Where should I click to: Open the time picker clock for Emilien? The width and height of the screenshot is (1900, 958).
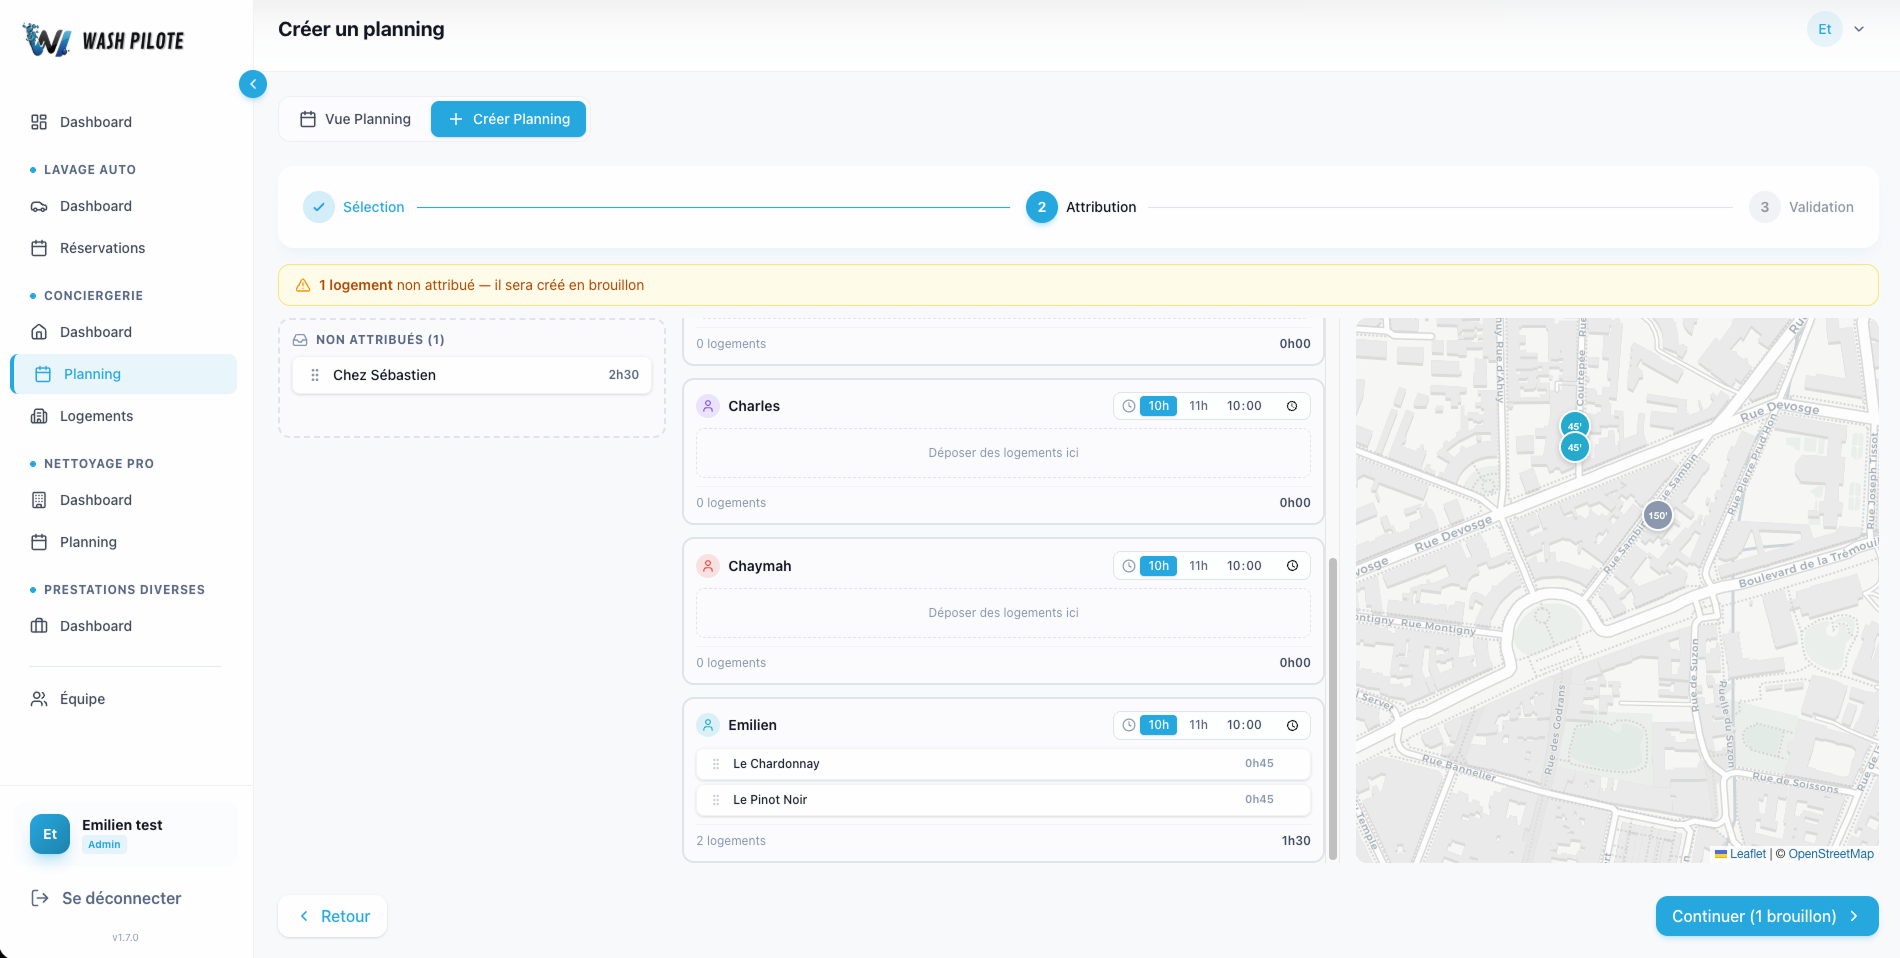tap(1292, 725)
